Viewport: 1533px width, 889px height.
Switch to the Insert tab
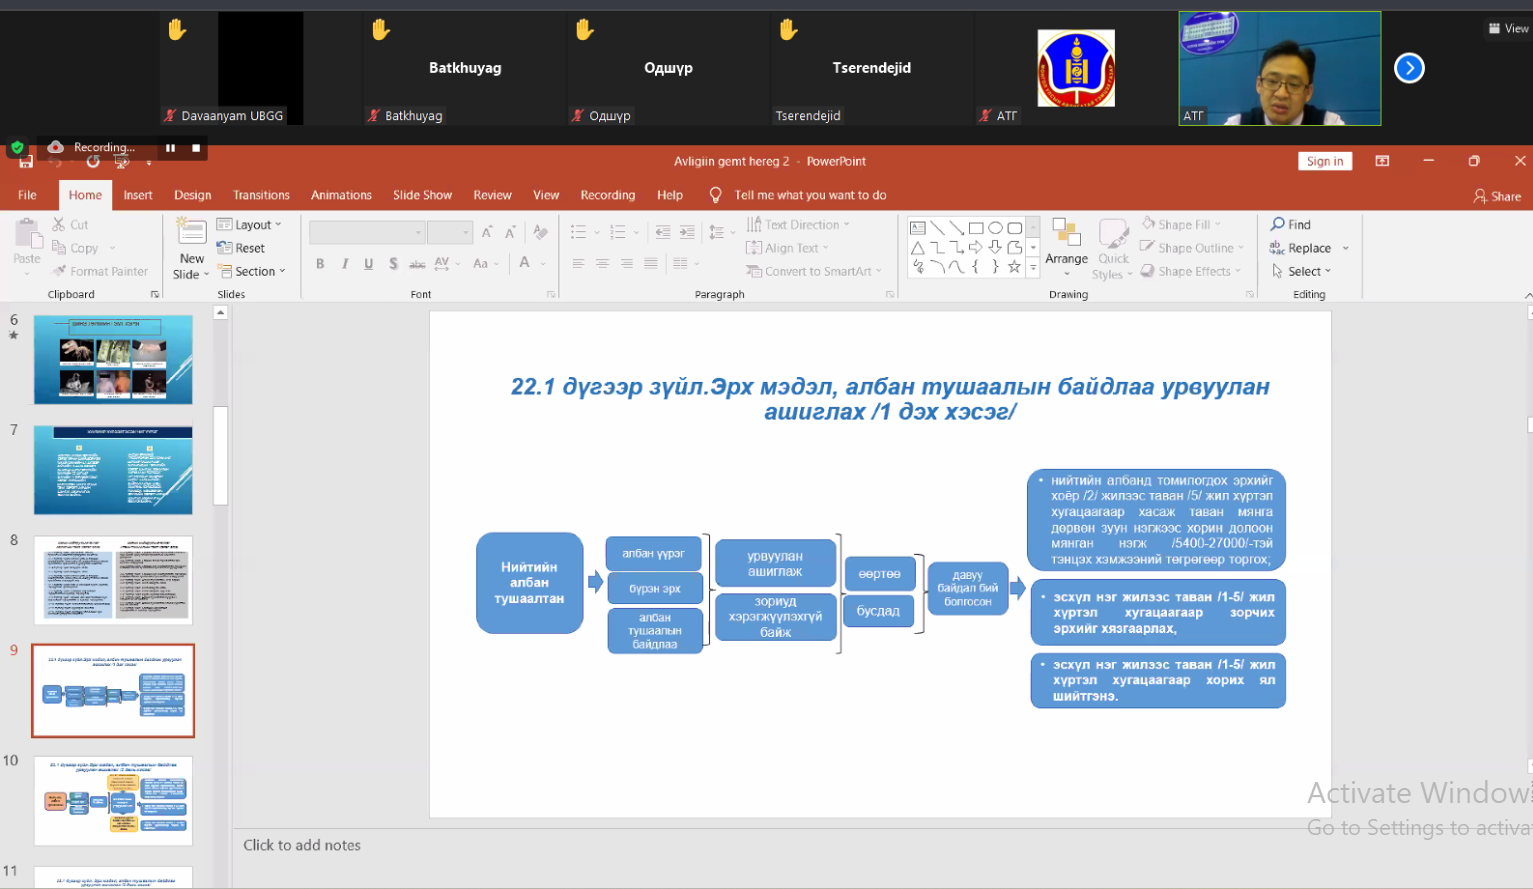[138, 195]
